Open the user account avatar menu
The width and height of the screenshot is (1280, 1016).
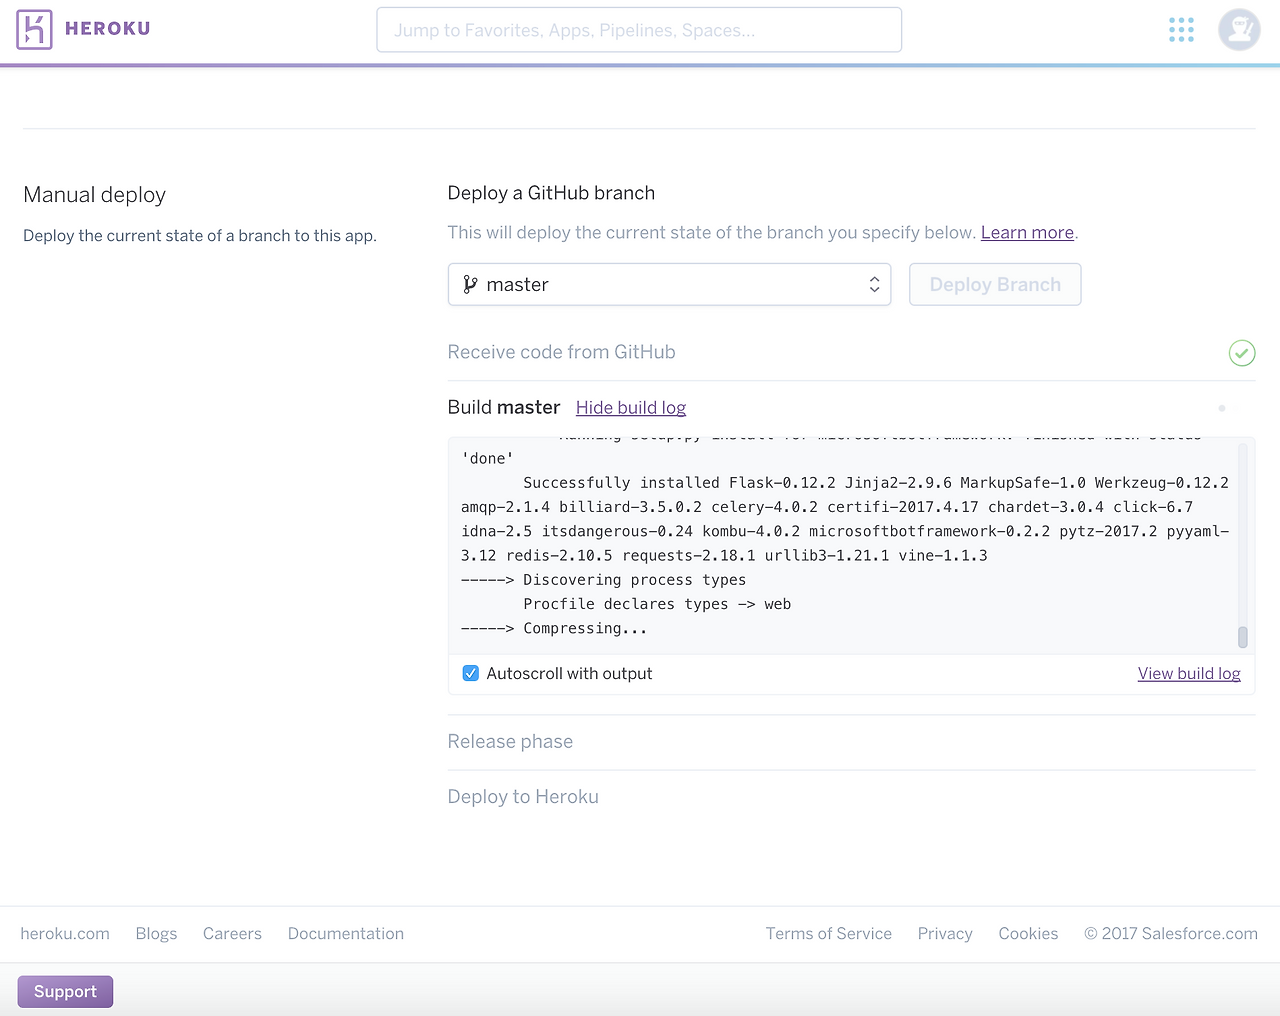(1239, 30)
